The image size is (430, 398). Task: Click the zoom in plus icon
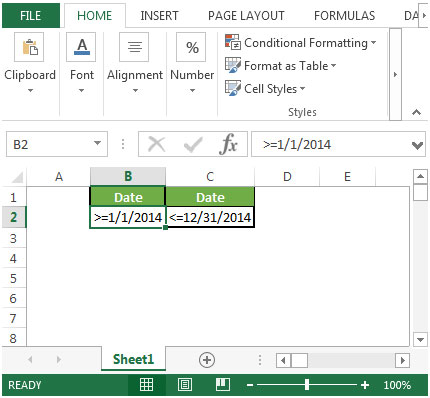[365, 385]
